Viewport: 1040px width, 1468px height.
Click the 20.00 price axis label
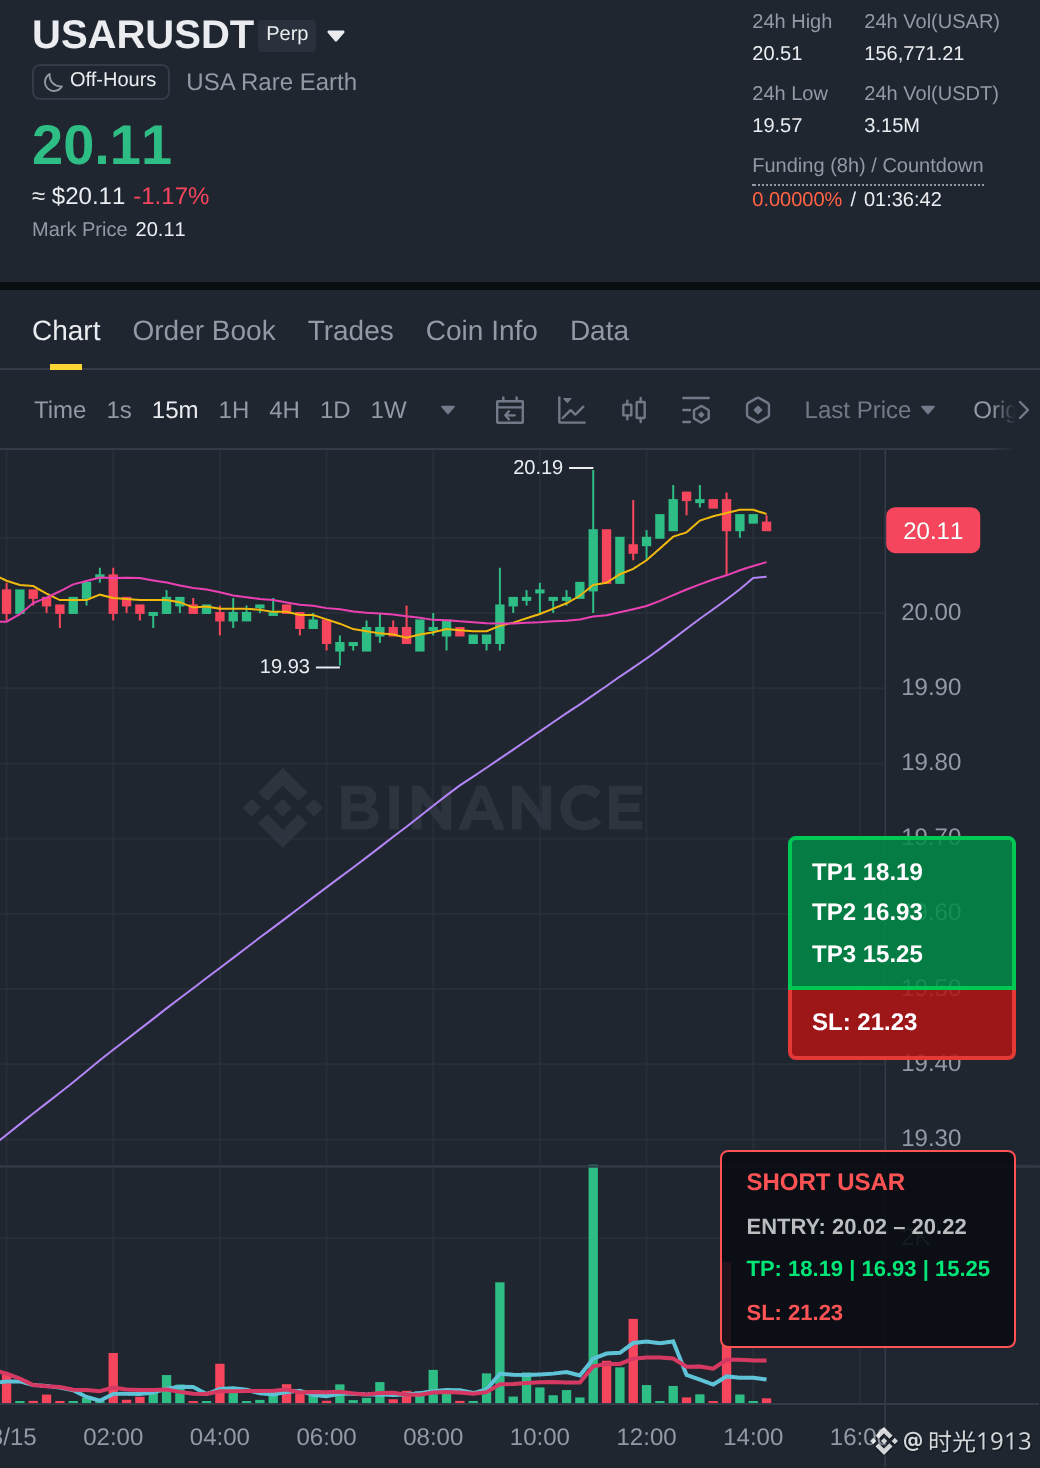click(x=931, y=612)
